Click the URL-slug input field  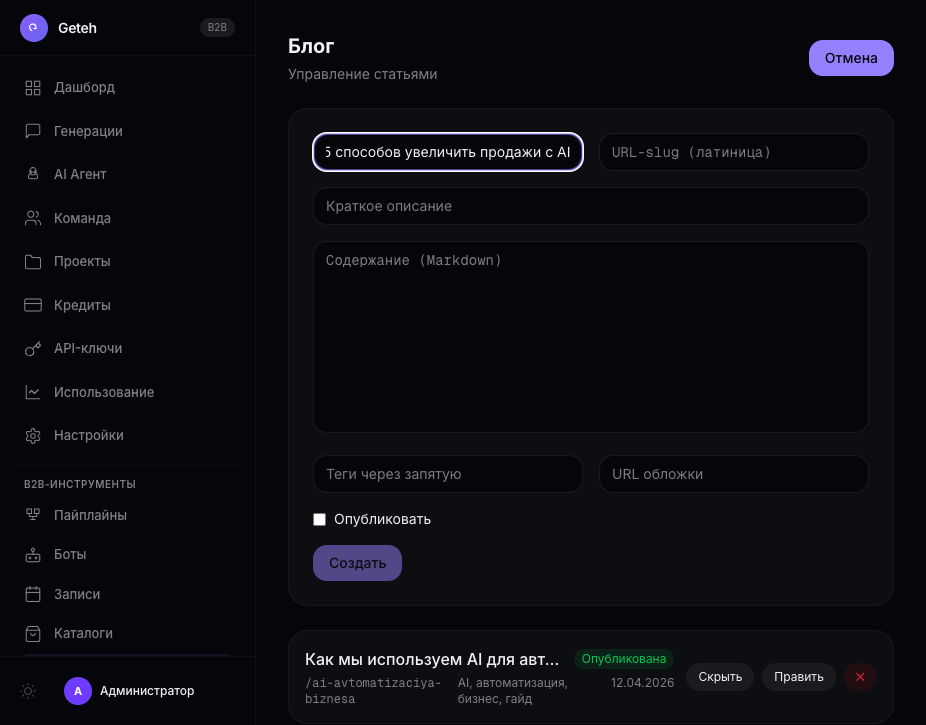pos(734,152)
